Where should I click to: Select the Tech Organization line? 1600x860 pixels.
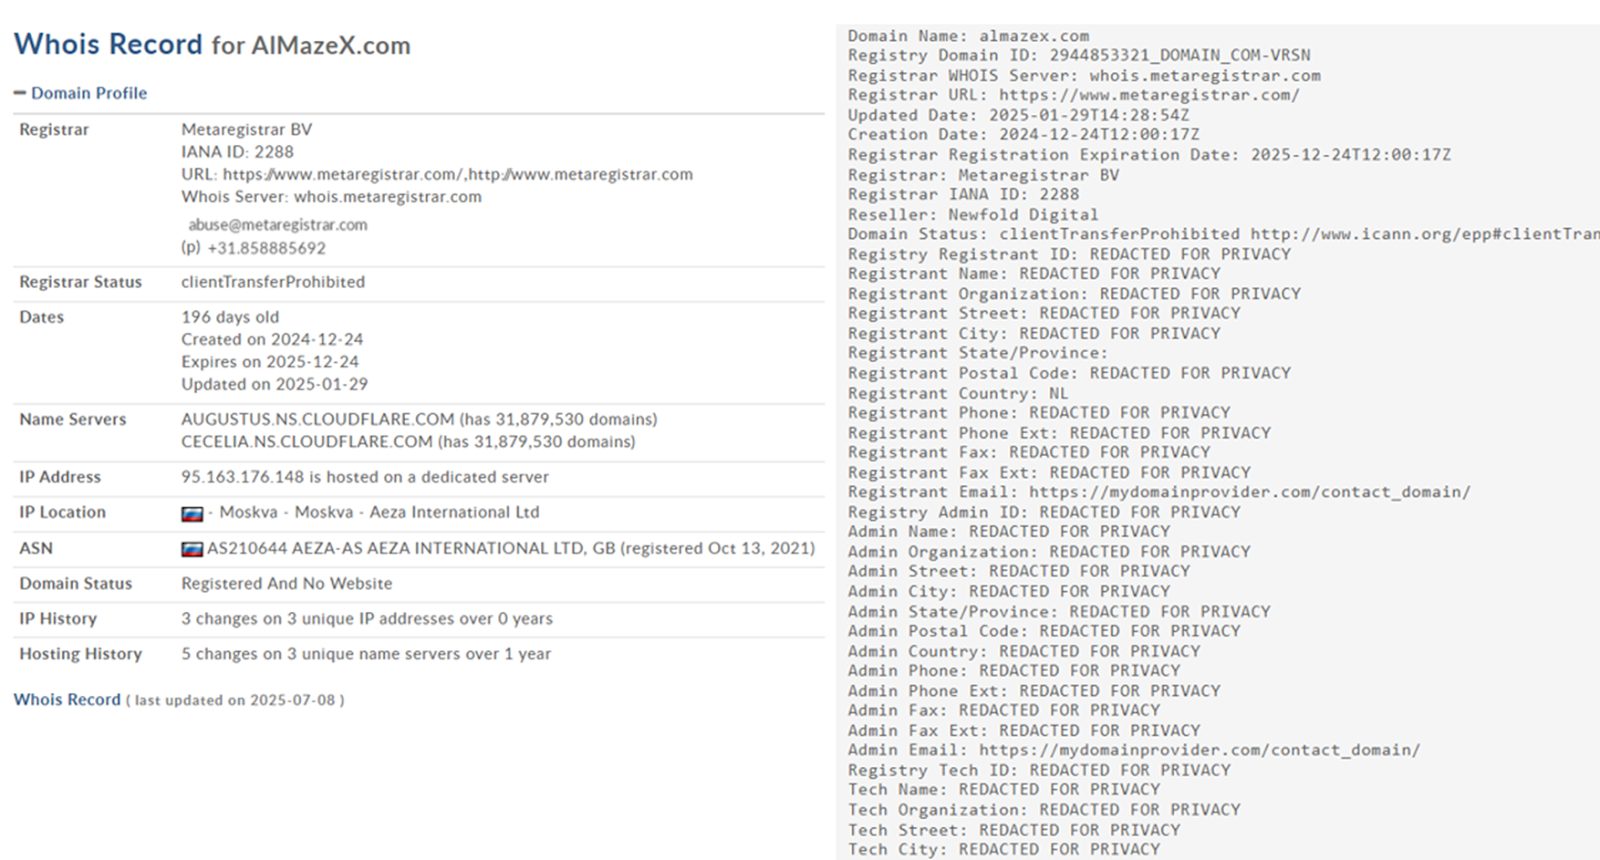(x=1044, y=810)
